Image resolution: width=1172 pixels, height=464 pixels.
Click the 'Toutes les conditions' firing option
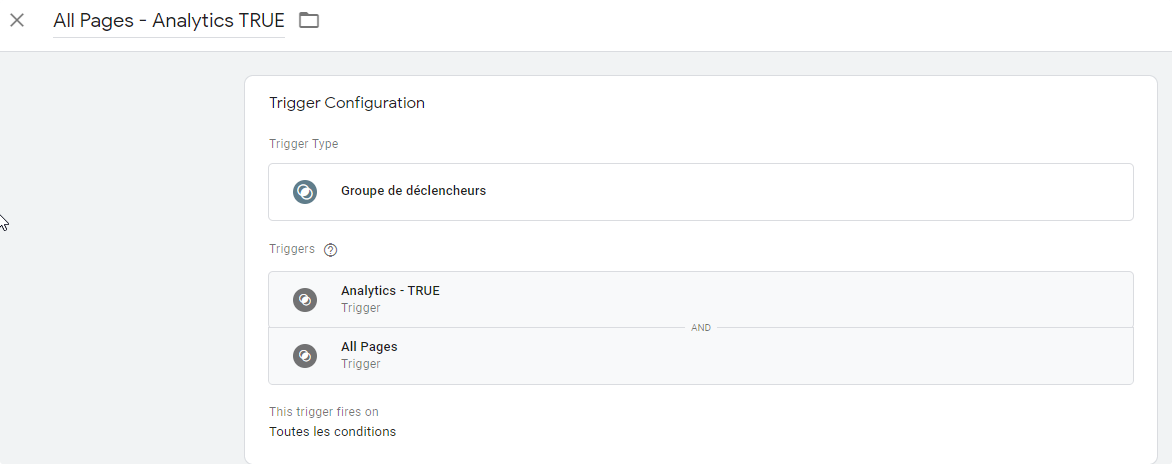point(332,432)
